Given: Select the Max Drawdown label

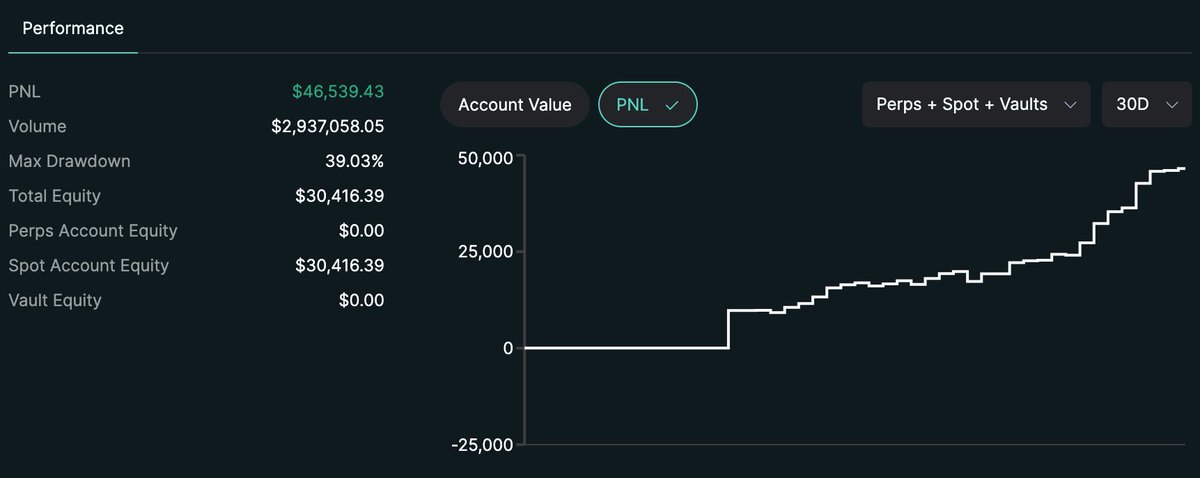Looking at the screenshot, I should (x=69, y=161).
